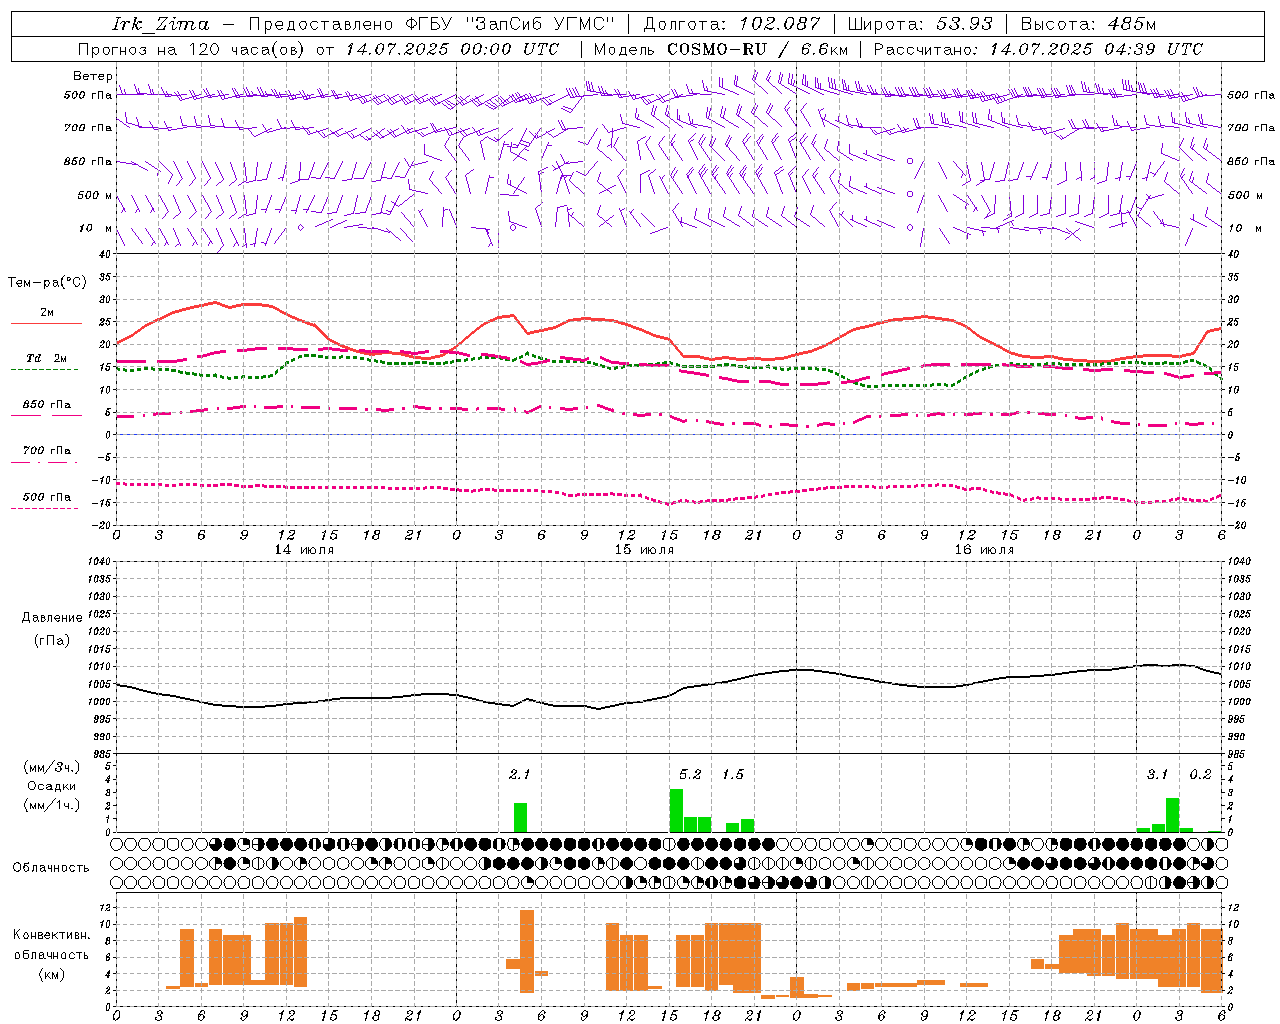Select the date label "16 июля"
This screenshot has width=1280, height=1024.
[984, 550]
